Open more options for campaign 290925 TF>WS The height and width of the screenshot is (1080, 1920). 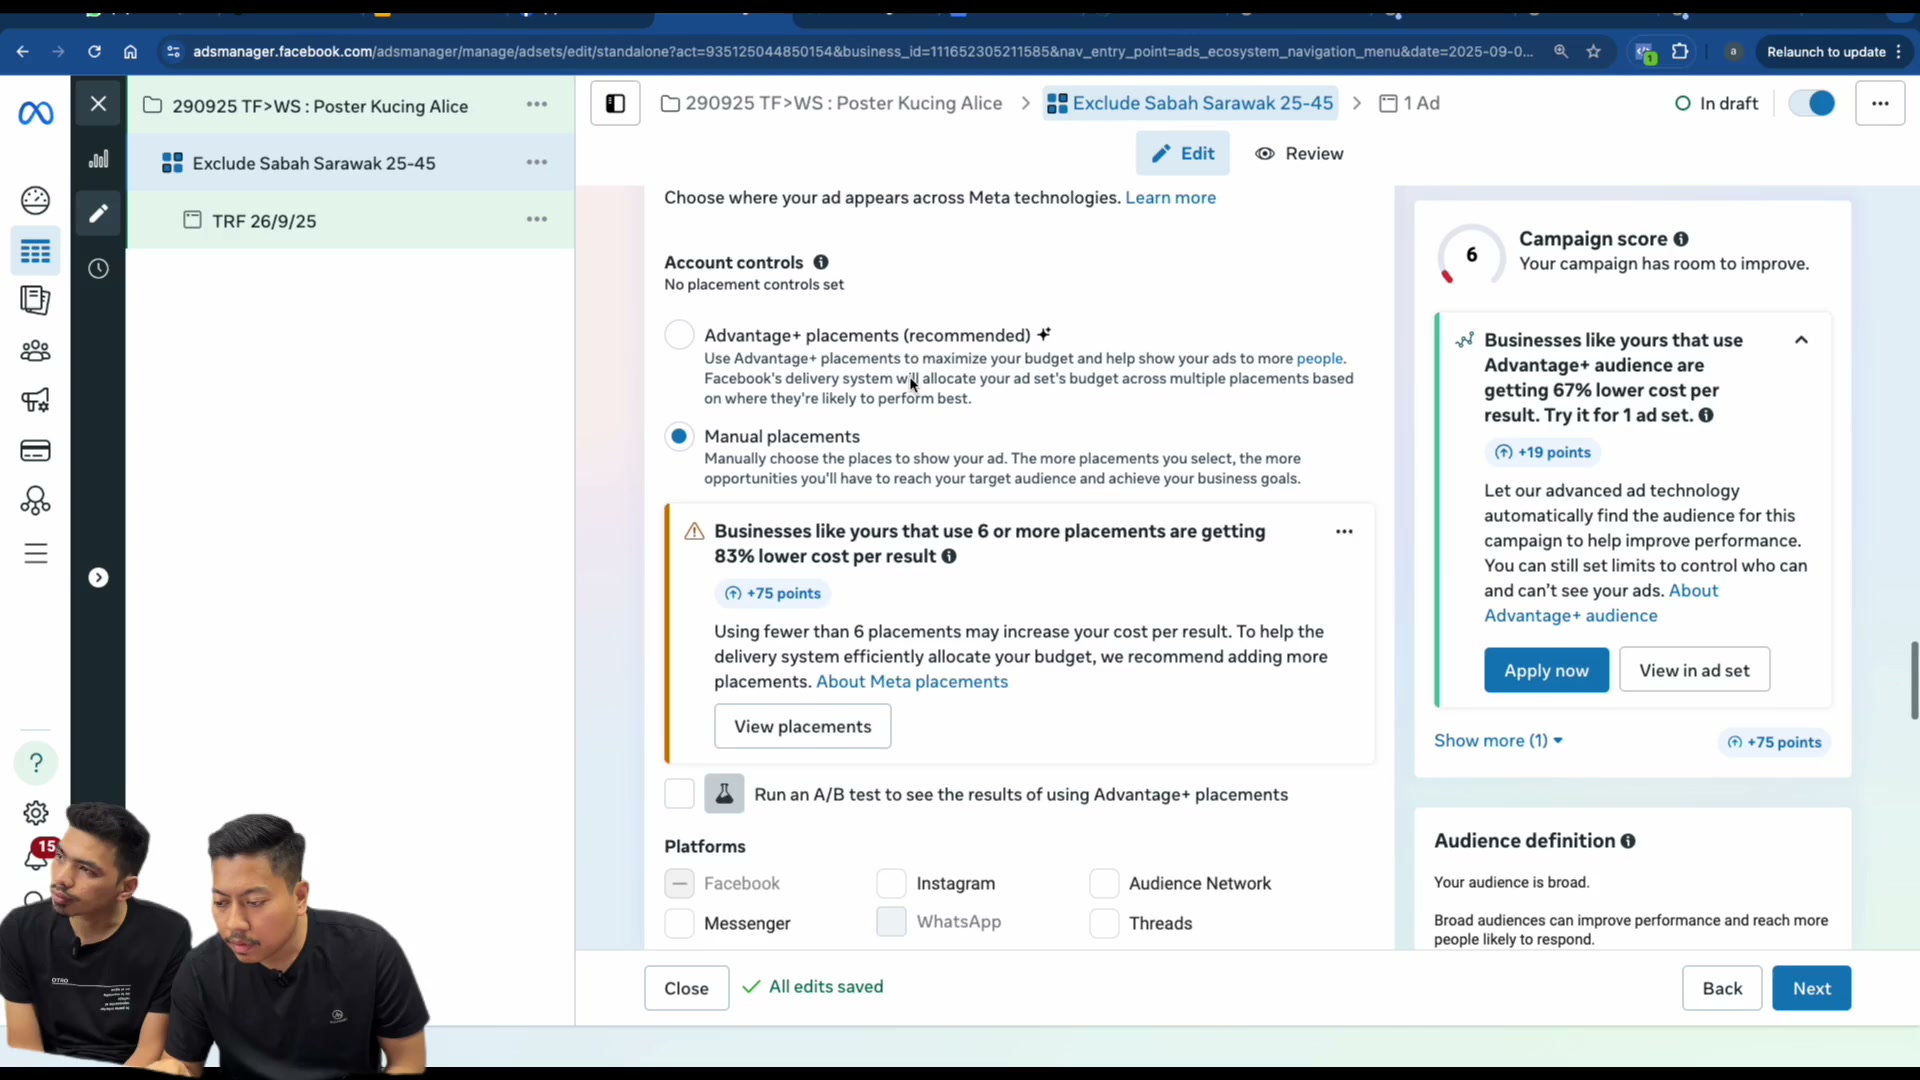pos(537,105)
